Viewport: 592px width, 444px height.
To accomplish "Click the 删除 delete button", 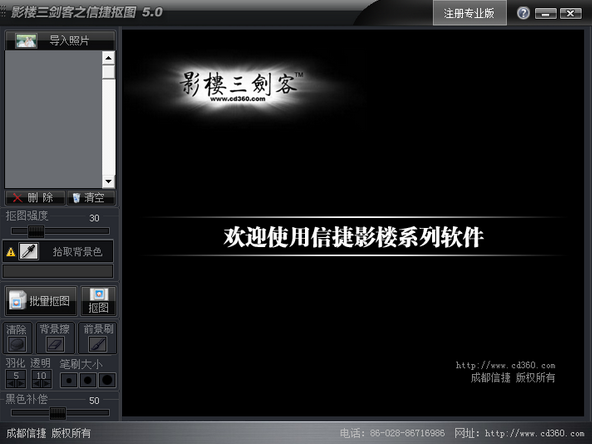I will click(x=35, y=197).
